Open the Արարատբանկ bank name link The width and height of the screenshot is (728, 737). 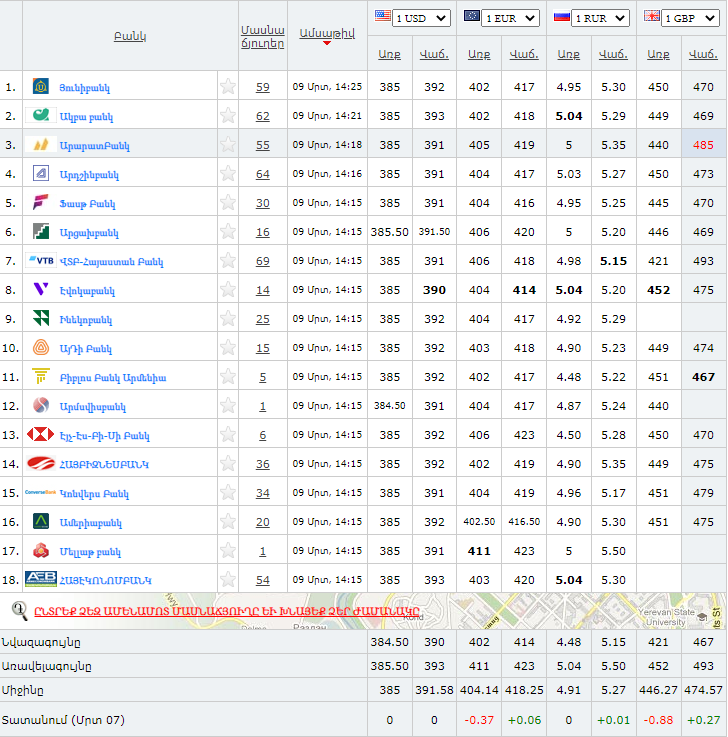click(x=94, y=145)
